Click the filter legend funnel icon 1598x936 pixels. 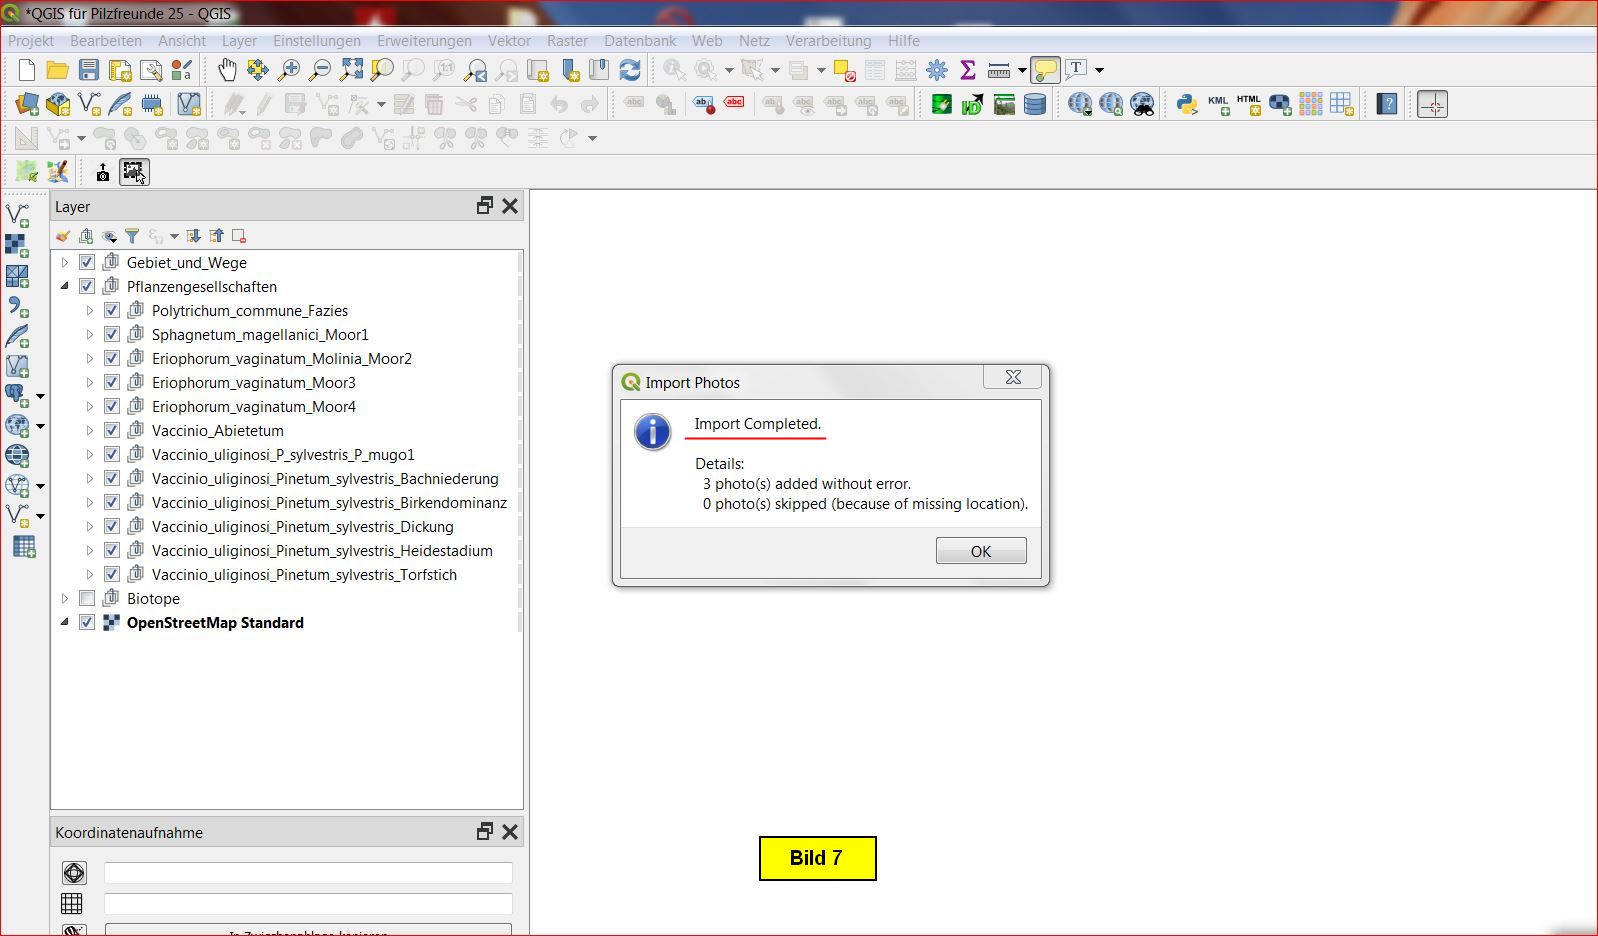(132, 236)
